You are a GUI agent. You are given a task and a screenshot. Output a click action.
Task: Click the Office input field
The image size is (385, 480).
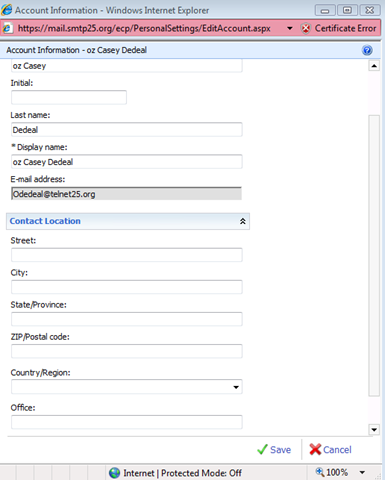click(x=127, y=422)
